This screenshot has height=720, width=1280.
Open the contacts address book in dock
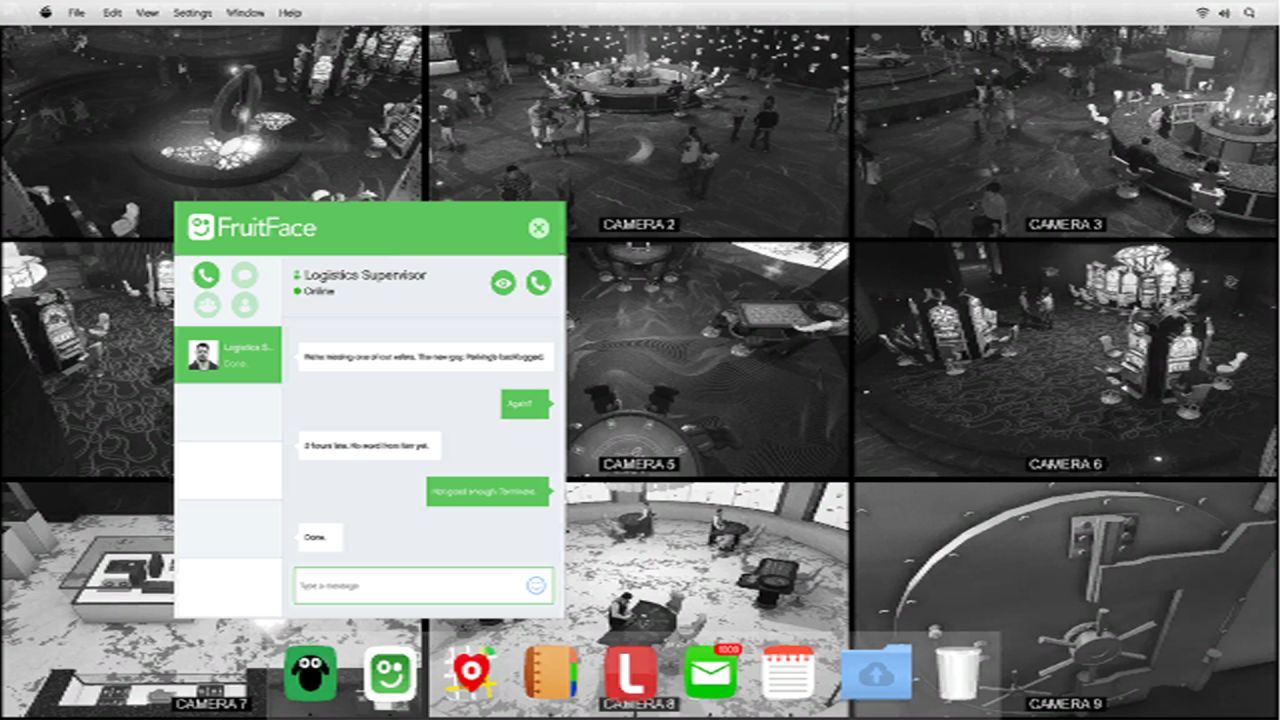551,672
